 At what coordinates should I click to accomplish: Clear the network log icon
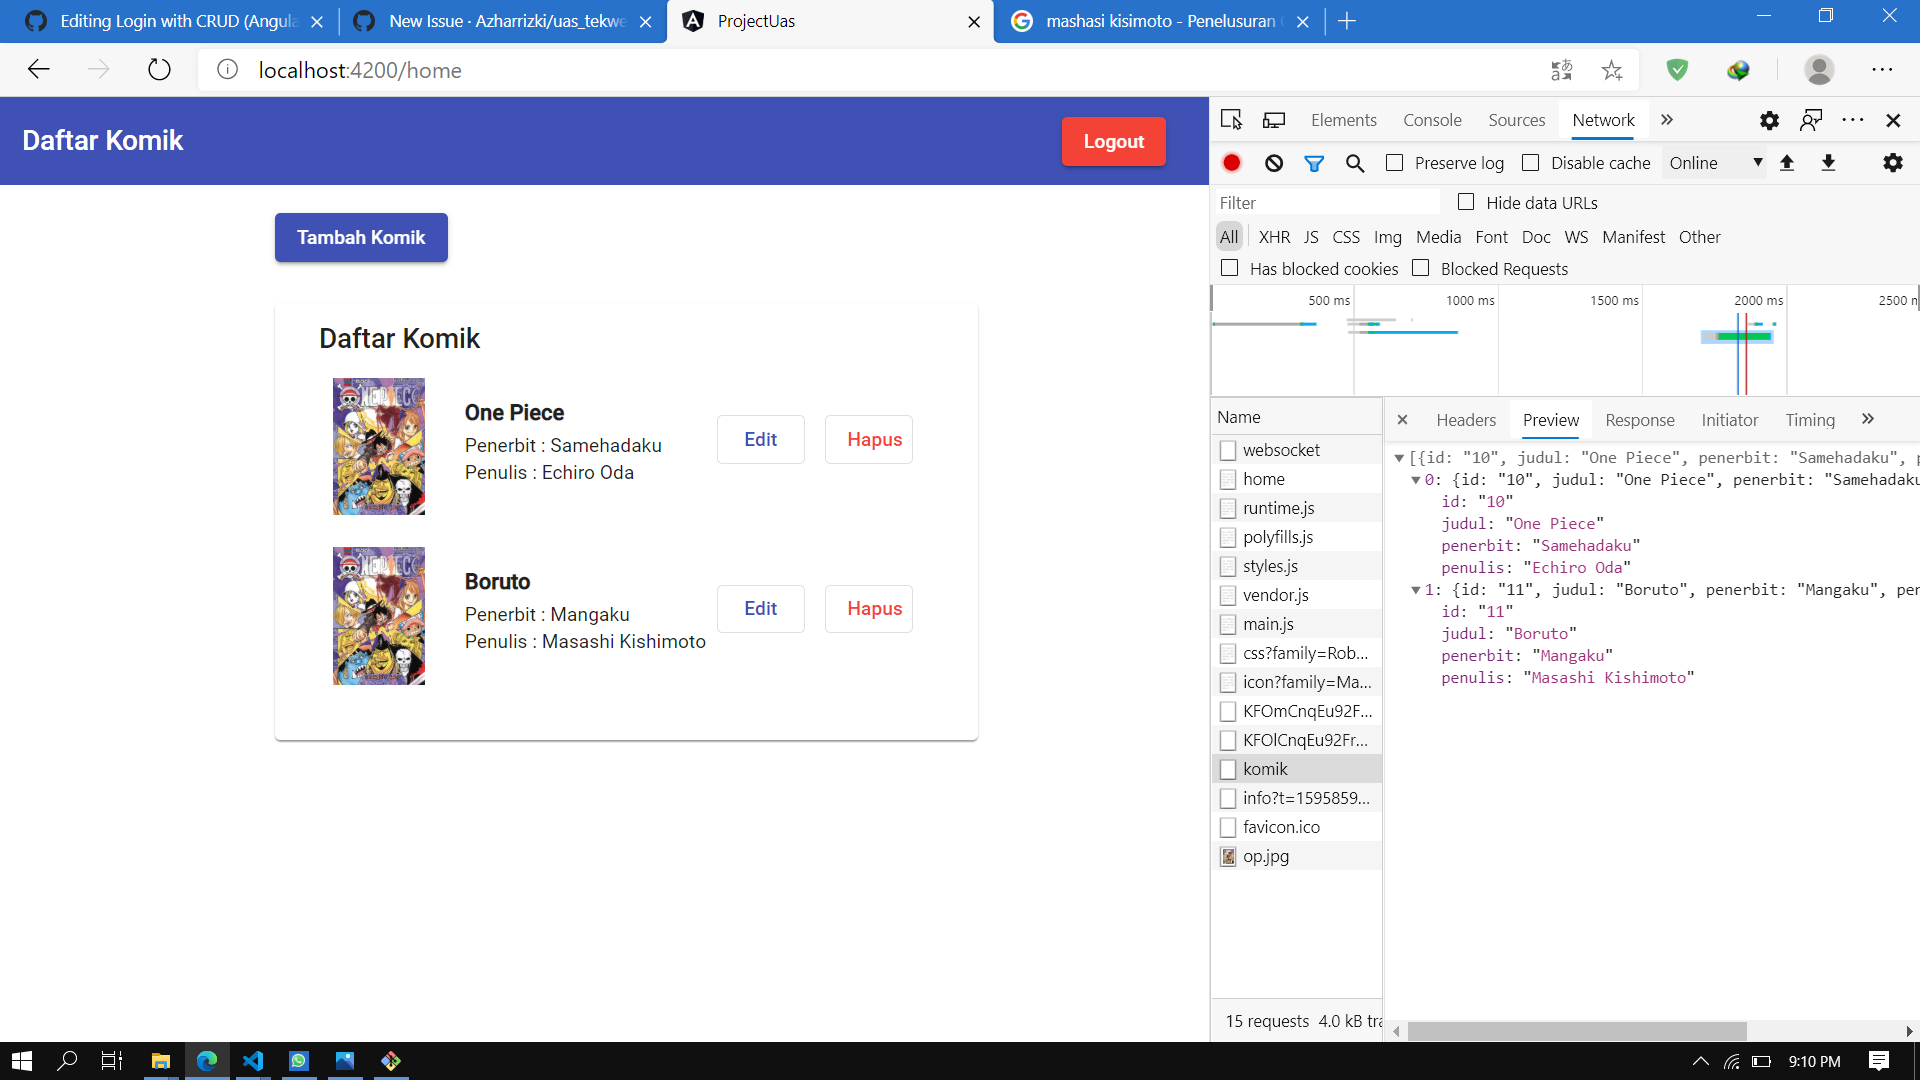1274,163
